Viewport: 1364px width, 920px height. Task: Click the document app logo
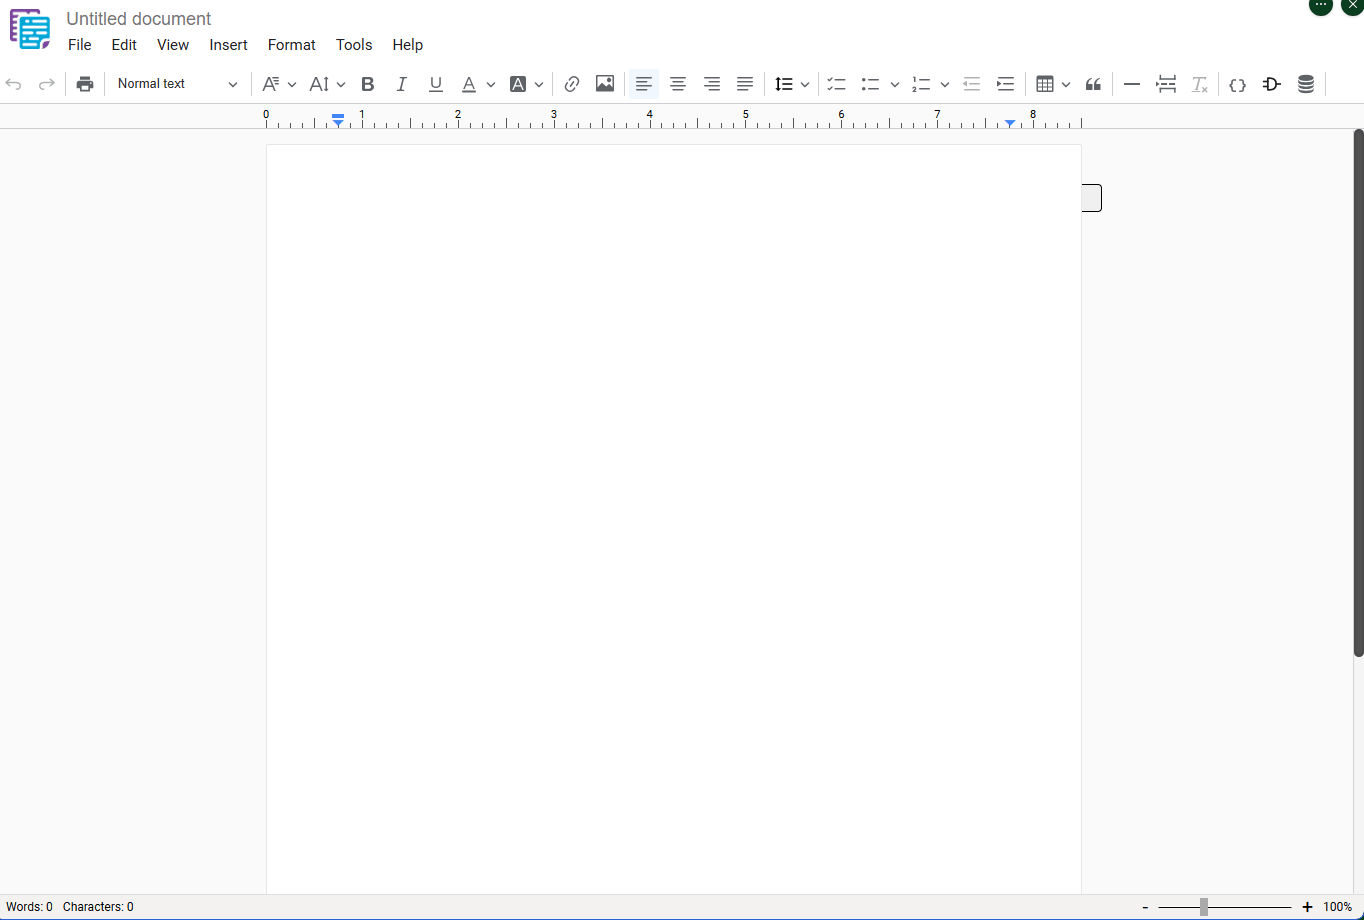click(x=30, y=29)
